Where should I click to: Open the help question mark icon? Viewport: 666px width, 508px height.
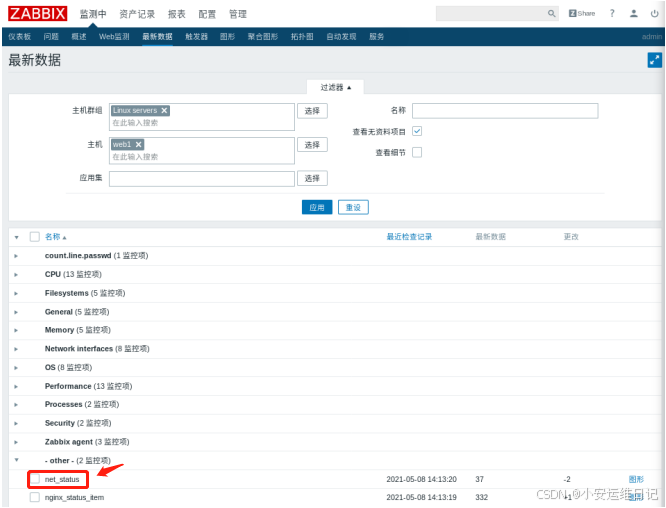pos(612,14)
